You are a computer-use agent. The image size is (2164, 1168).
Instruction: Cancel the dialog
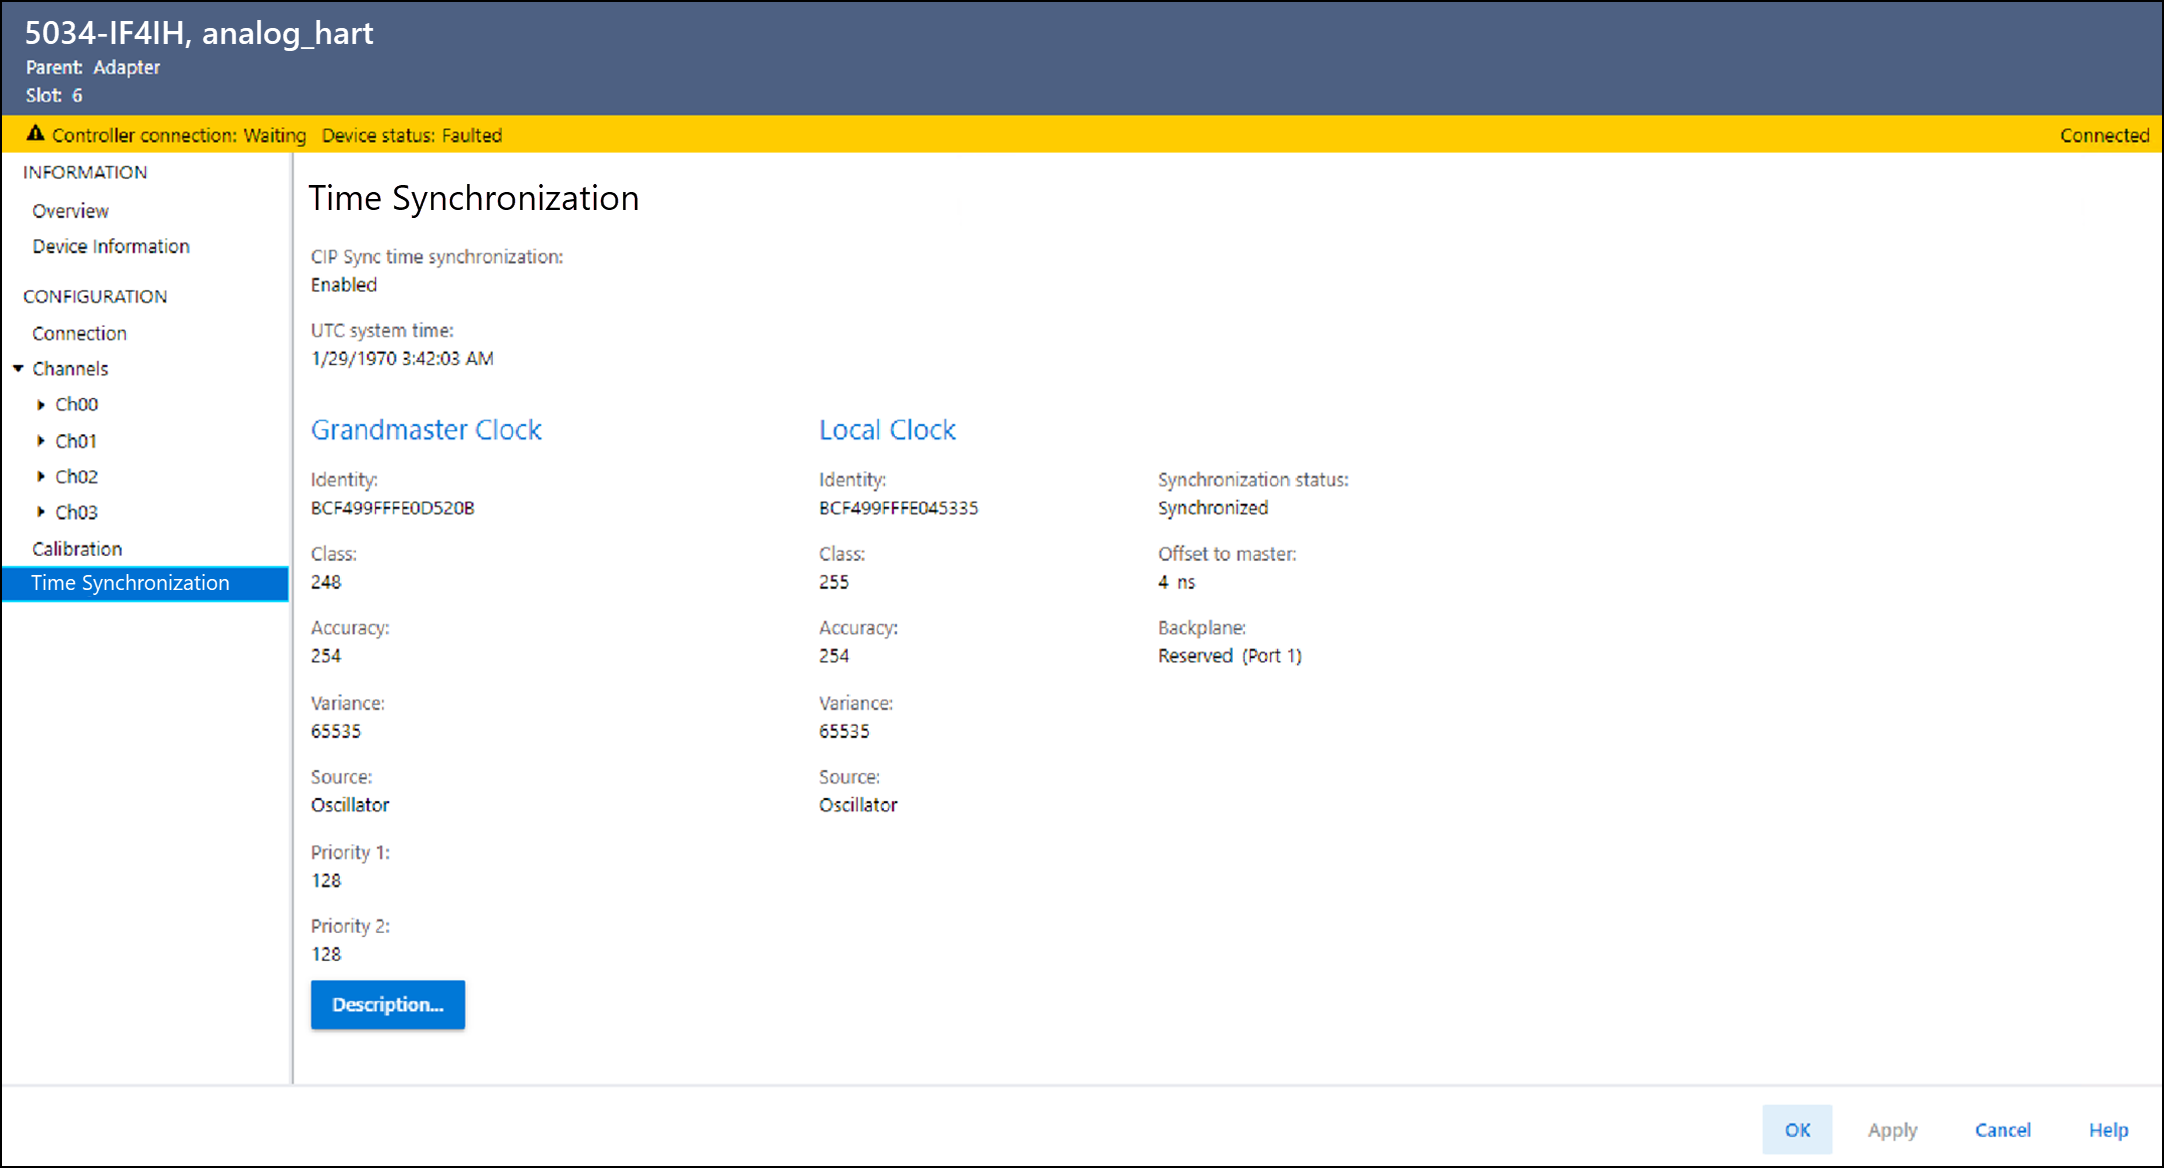2002,1130
